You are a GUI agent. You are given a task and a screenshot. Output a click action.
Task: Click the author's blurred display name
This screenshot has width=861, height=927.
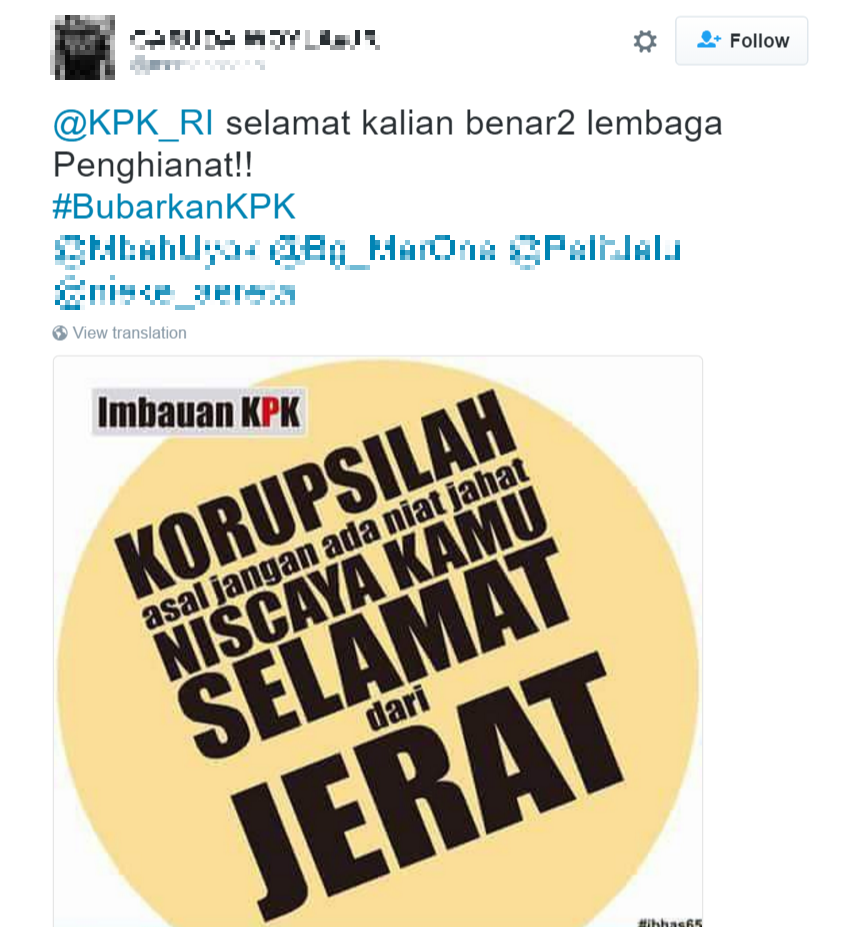pos(254,39)
